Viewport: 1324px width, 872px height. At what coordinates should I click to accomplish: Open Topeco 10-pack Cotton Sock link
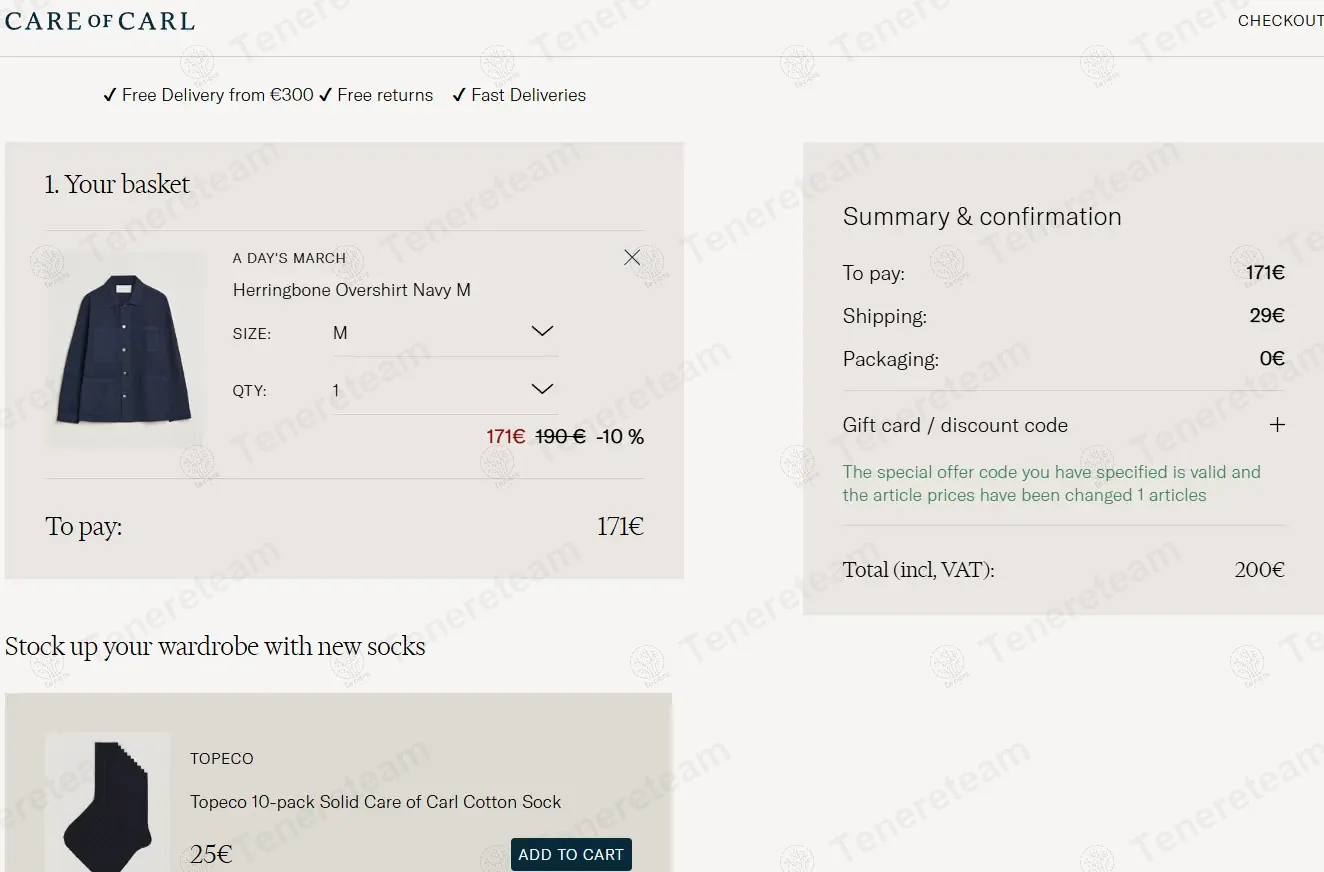coord(376,802)
